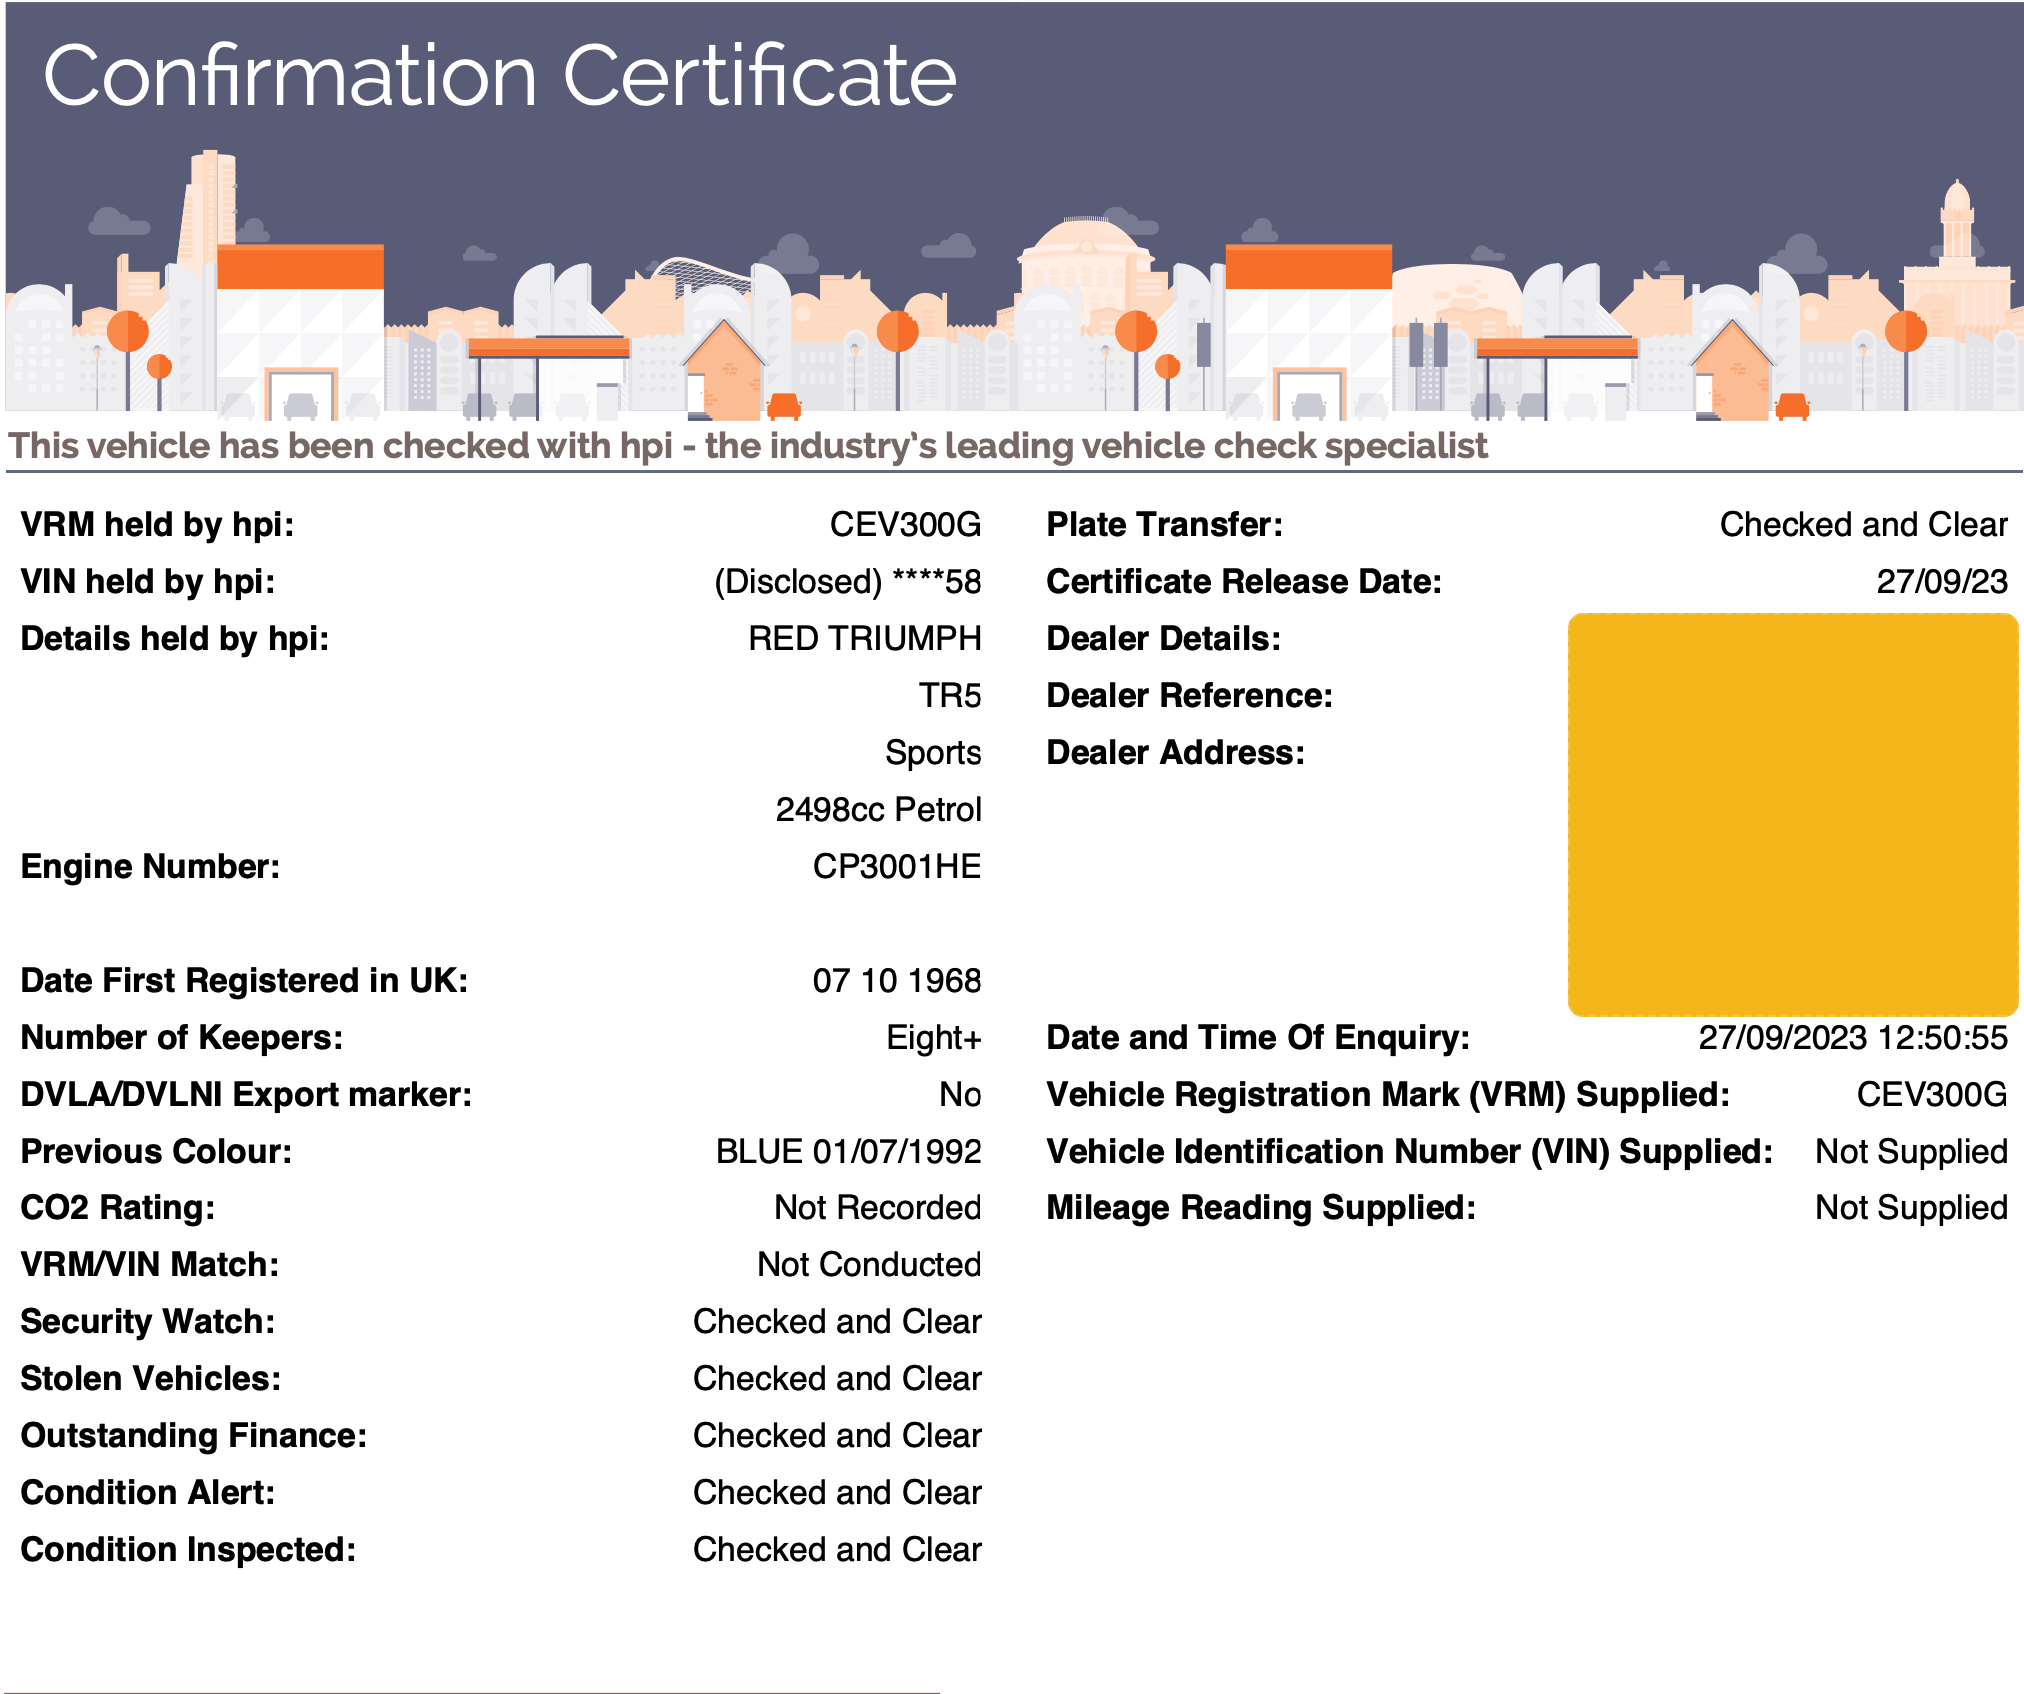Viewport: 2024px width, 1694px height.
Task: Click the 'Date First Registered in UK:' label
Action: point(245,980)
